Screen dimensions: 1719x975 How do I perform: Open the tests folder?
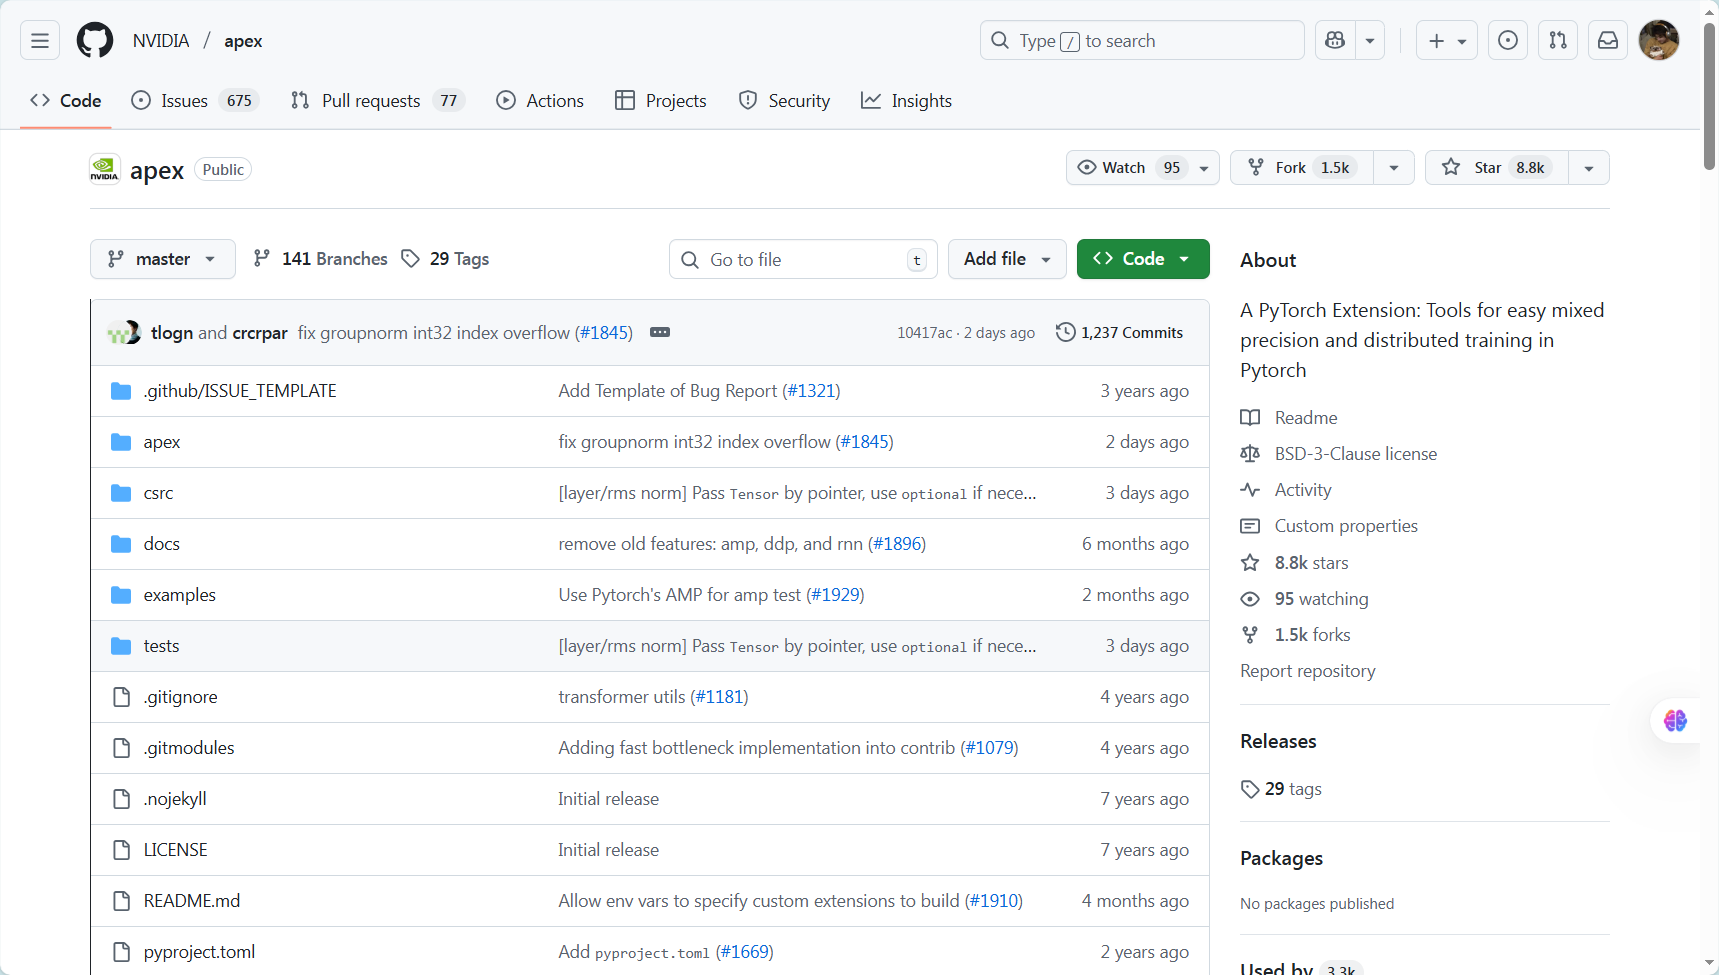161,646
